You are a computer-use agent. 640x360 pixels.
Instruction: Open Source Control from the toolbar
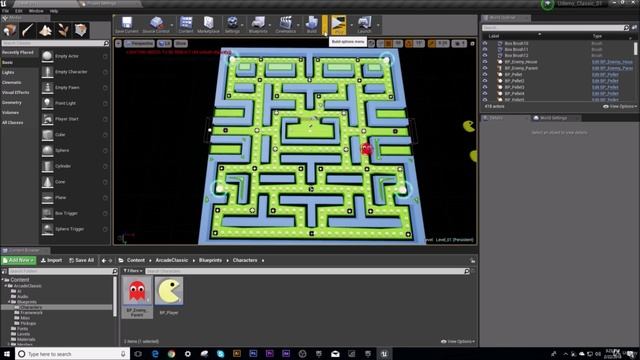(156, 24)
